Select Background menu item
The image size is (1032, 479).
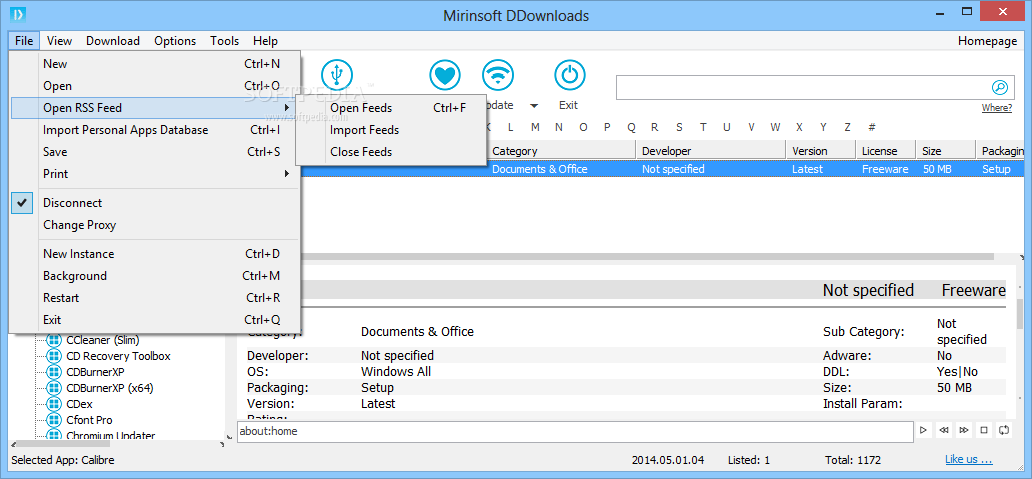tap(155, 276)
